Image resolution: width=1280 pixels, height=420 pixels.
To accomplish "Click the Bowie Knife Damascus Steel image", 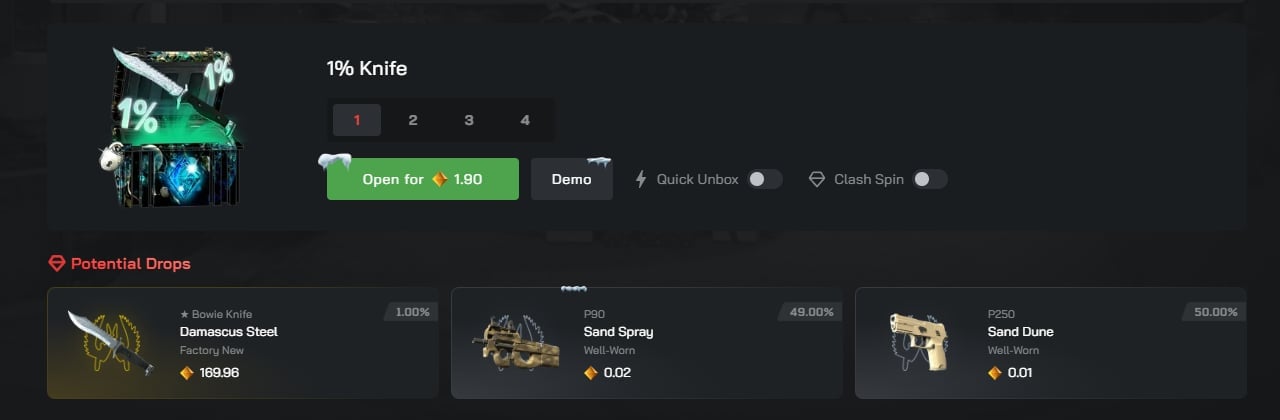I will (109, 342).
